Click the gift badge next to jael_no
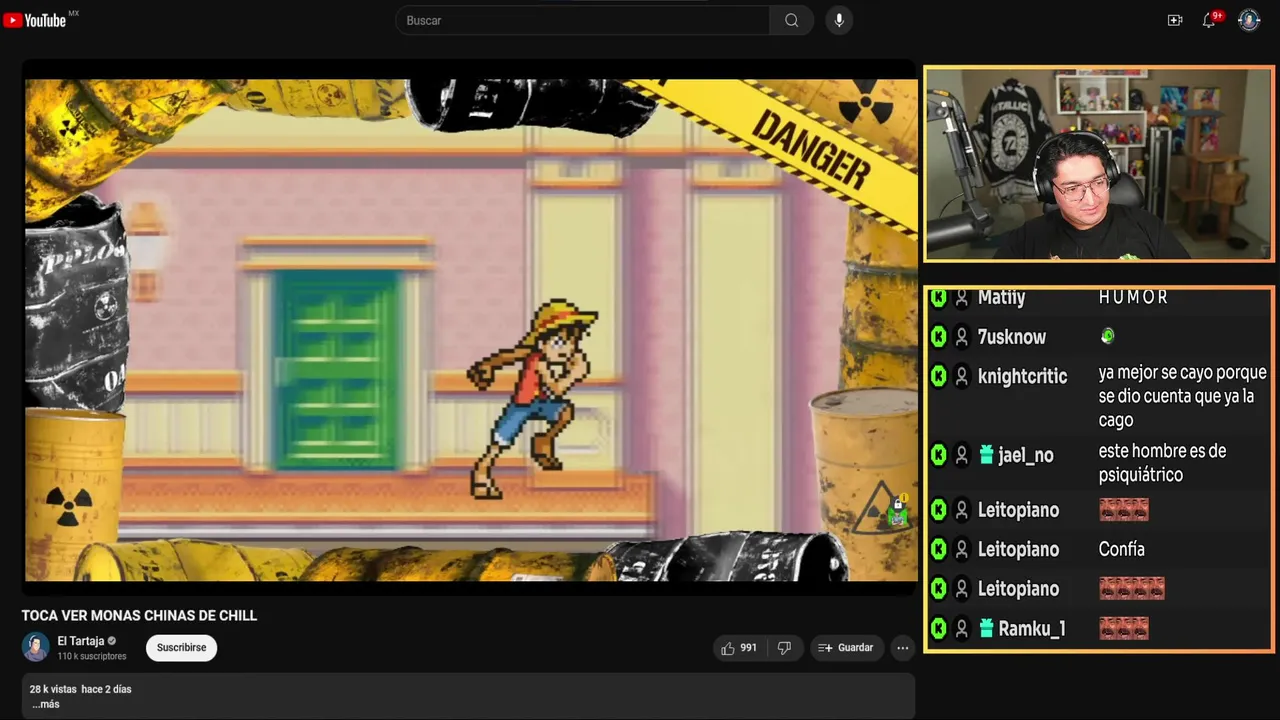 click(x=986, y=455)
